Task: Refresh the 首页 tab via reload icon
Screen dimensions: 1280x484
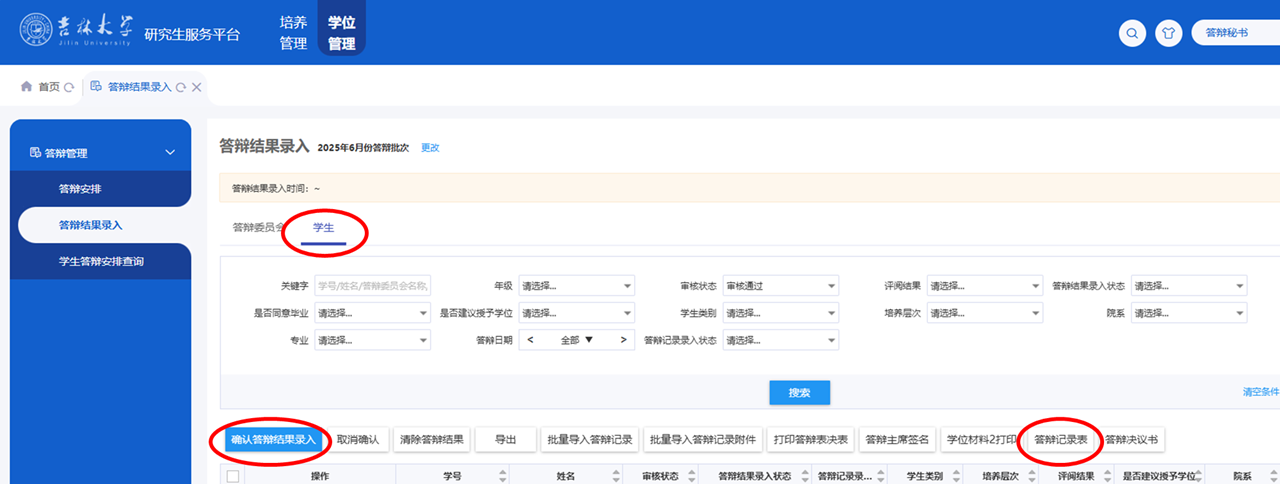Action: [x=69, y=88]
